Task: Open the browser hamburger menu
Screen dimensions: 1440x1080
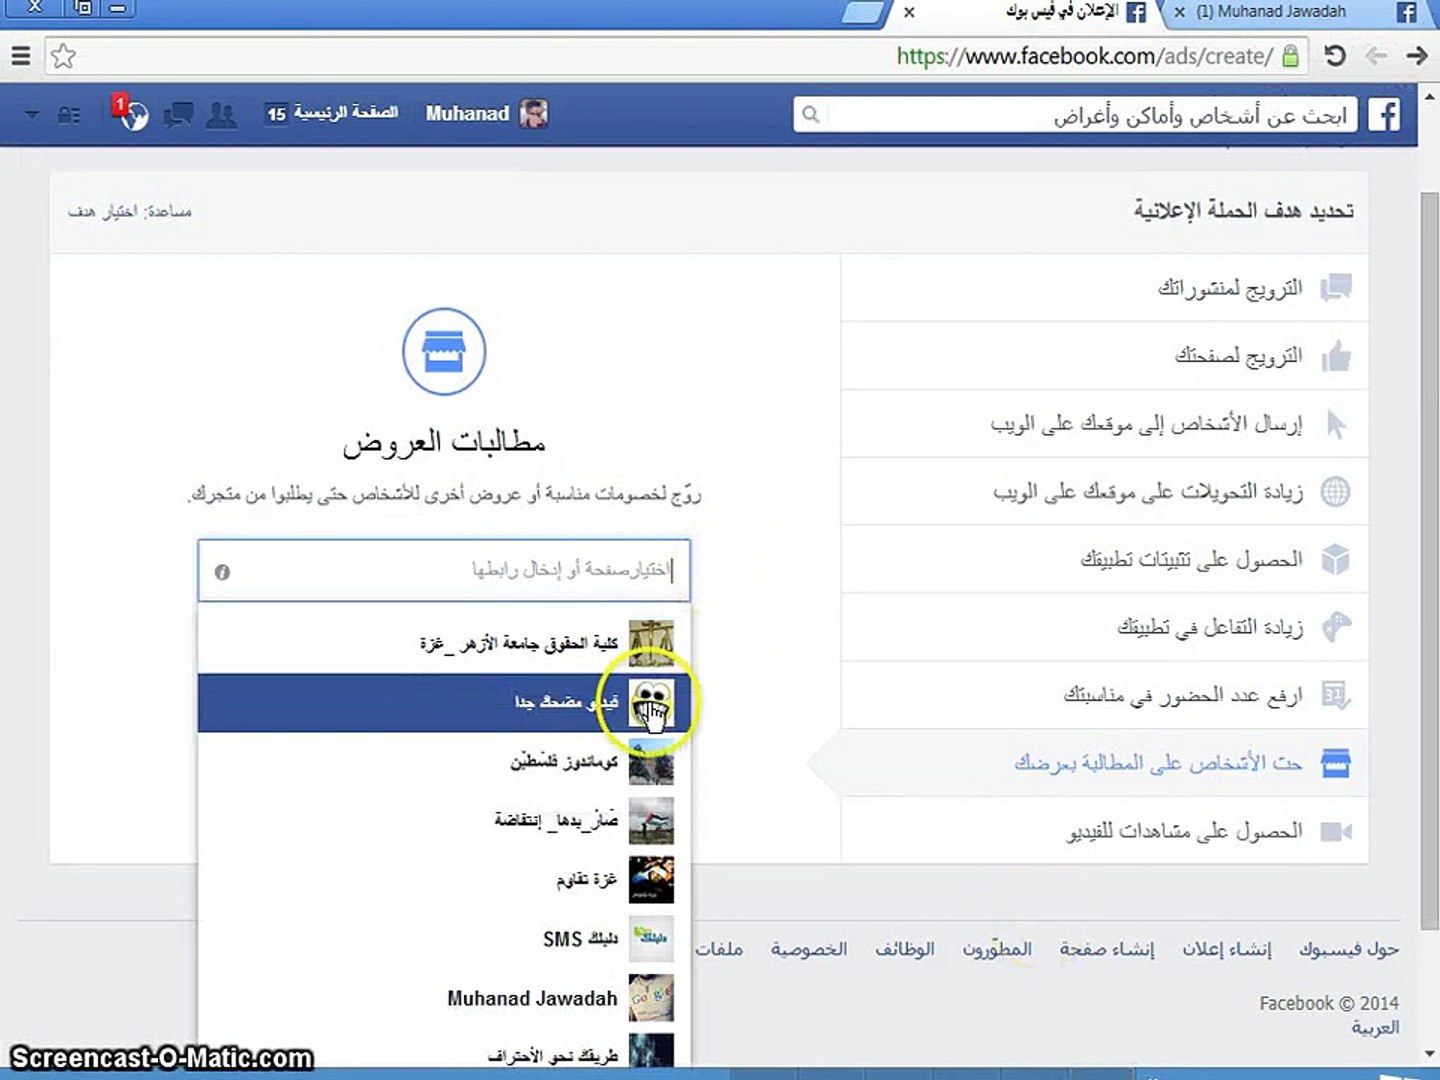Action: pyautogui.click(x=20, y=56)
